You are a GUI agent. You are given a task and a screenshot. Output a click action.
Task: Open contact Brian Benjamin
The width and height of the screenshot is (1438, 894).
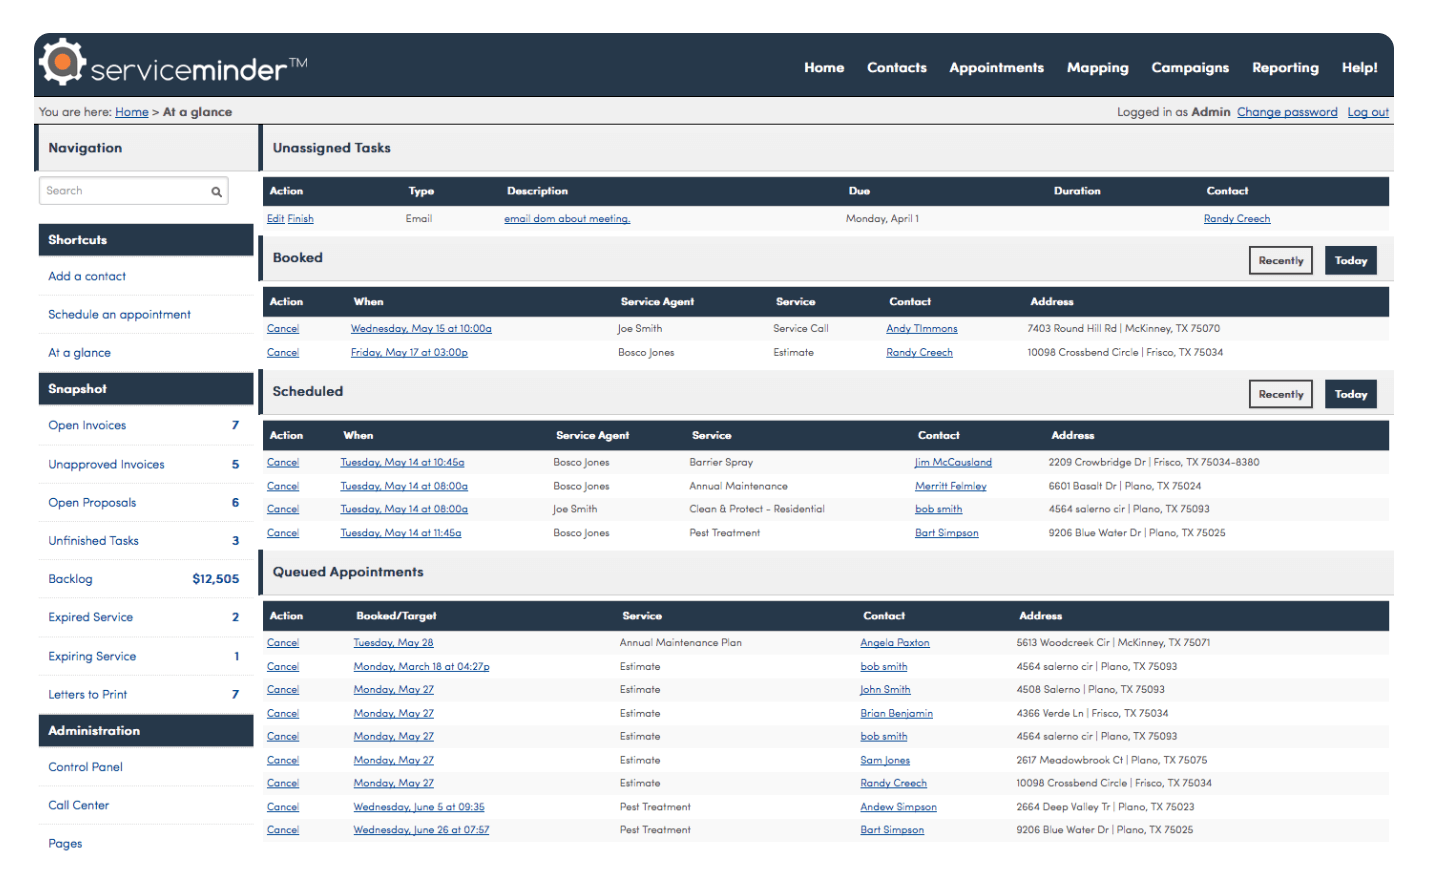pos(896,714)
